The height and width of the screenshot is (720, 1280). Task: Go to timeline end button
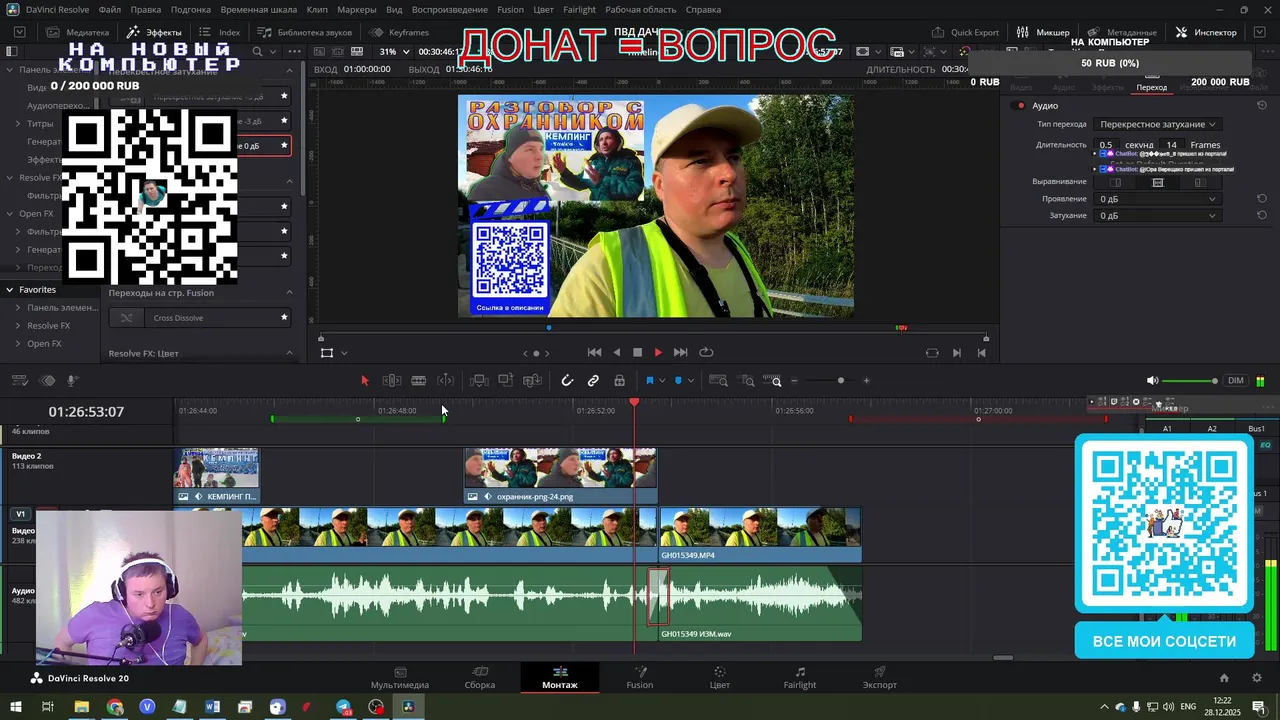[x=982, y=352]
